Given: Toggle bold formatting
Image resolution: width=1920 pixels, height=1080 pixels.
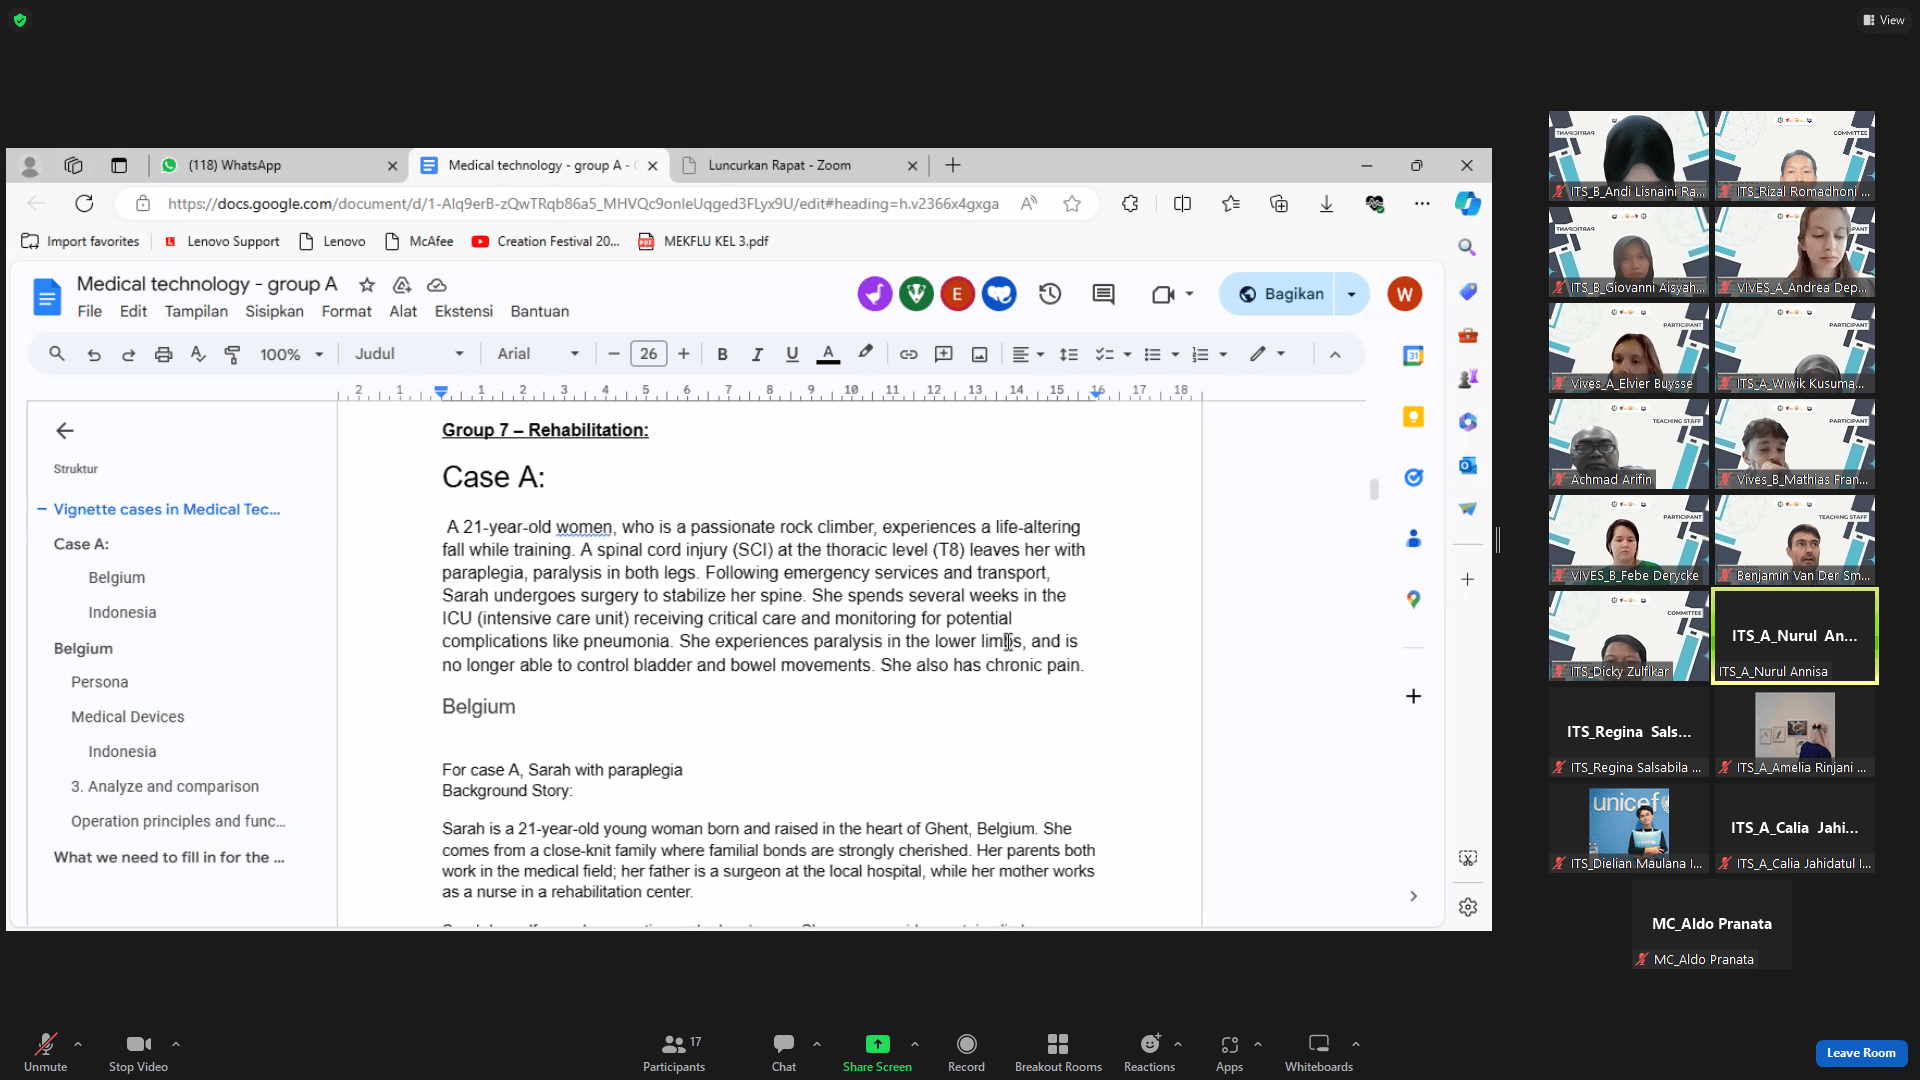Looking at the screenshot, I should [722, 354].
